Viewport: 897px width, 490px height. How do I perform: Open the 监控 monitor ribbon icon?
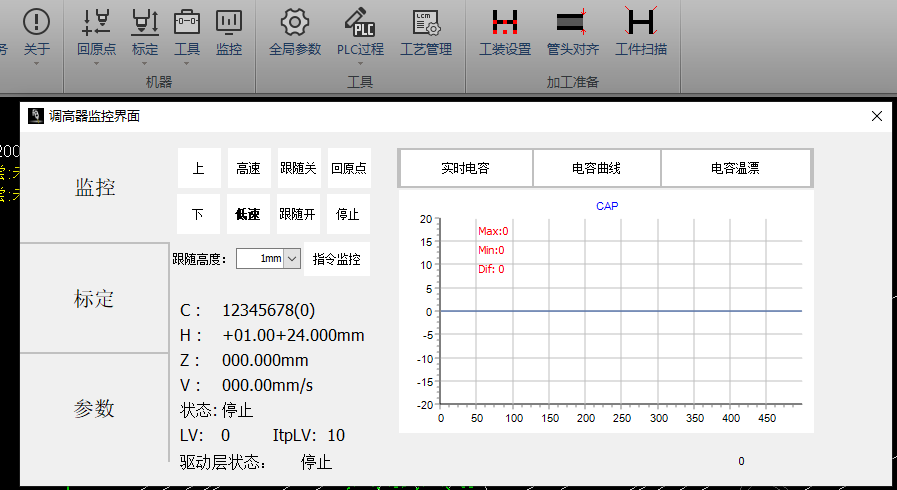click(229, 23)
